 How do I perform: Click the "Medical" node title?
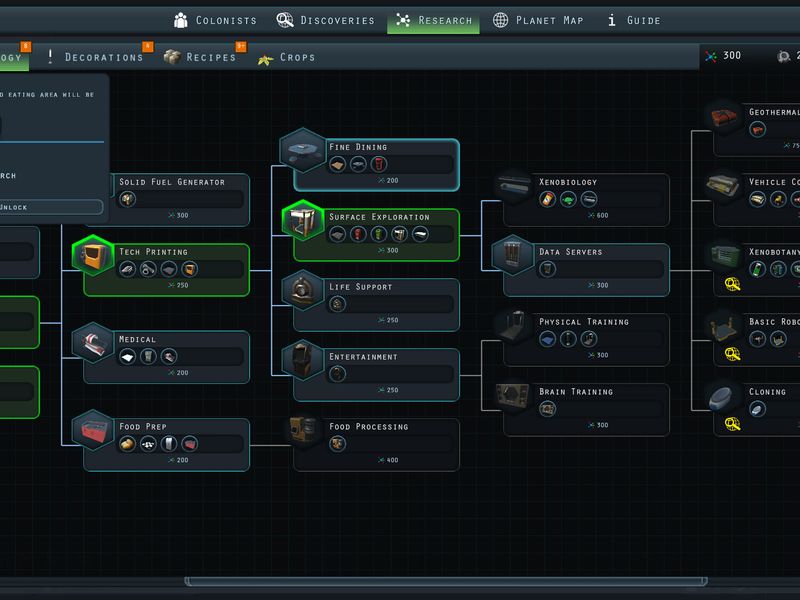pyautogui.click(x=137, y=339)
